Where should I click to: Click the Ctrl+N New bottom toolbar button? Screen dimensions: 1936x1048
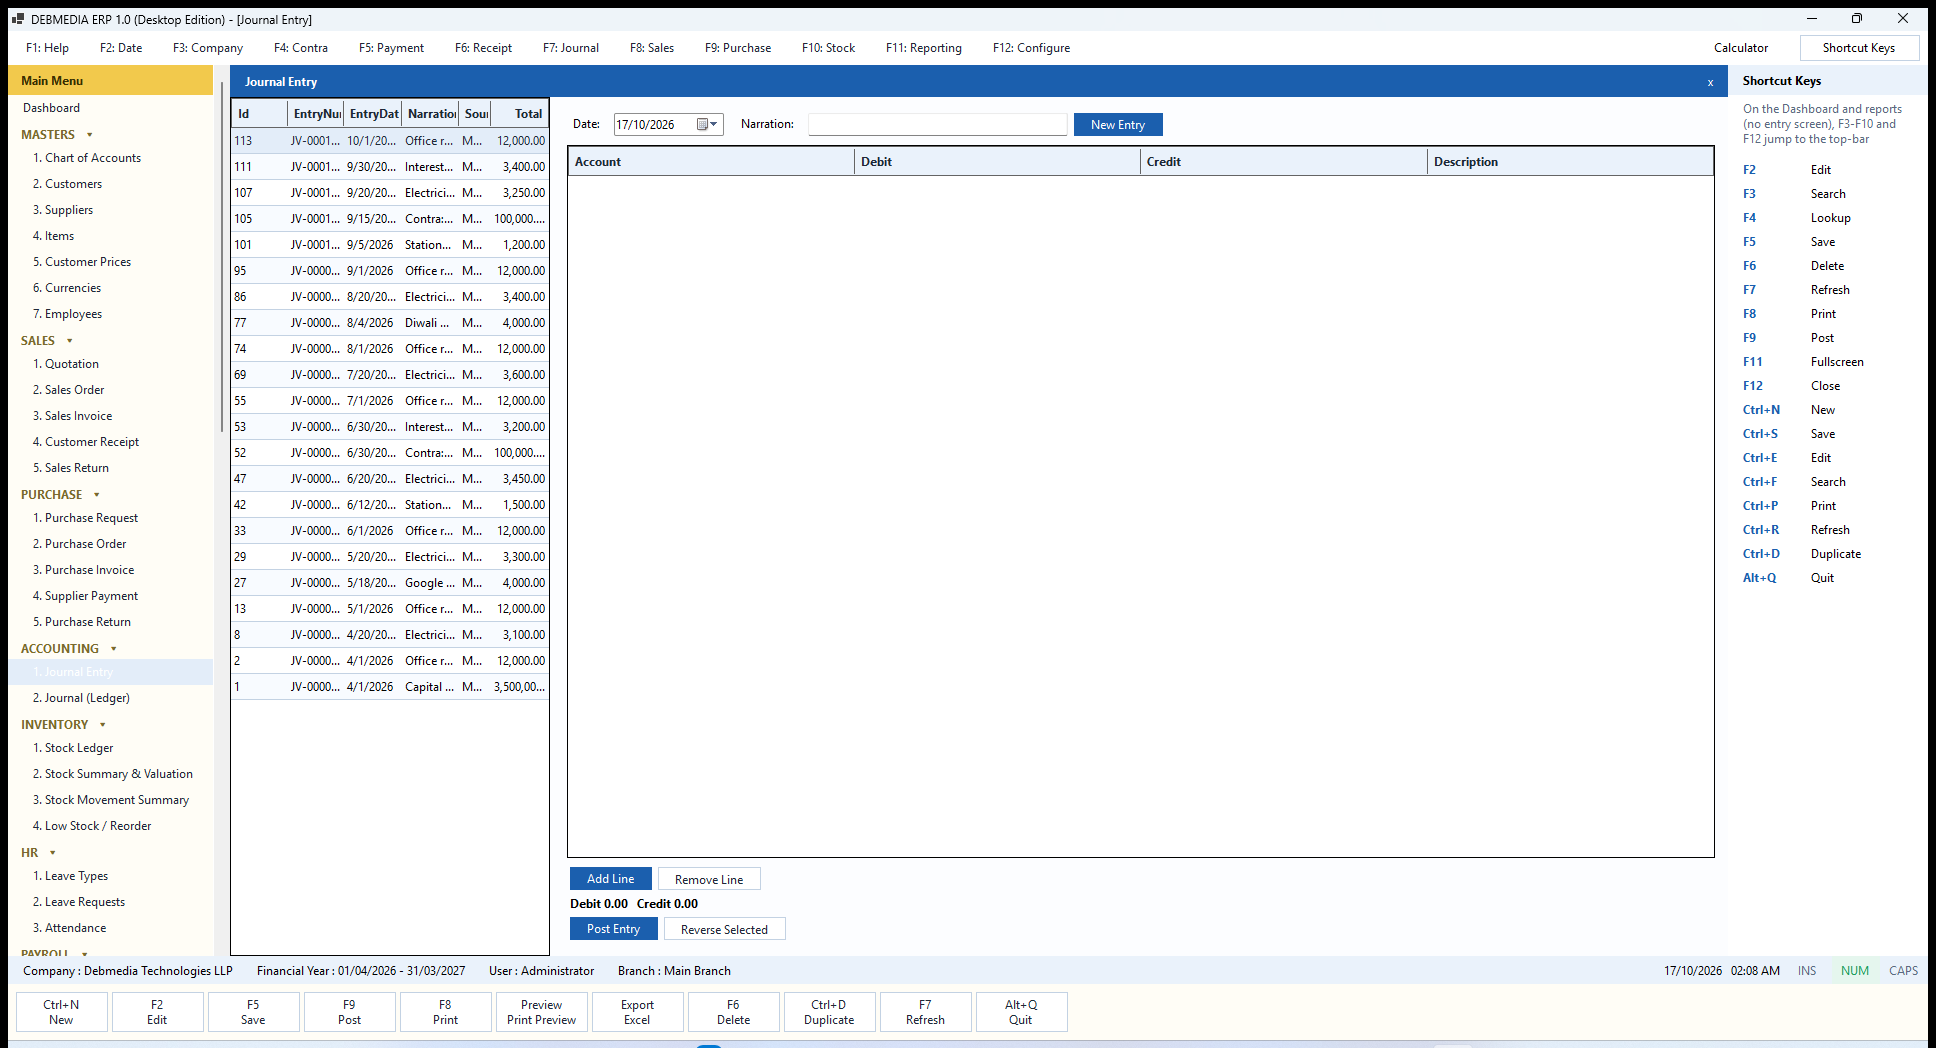coord(61,1012)
